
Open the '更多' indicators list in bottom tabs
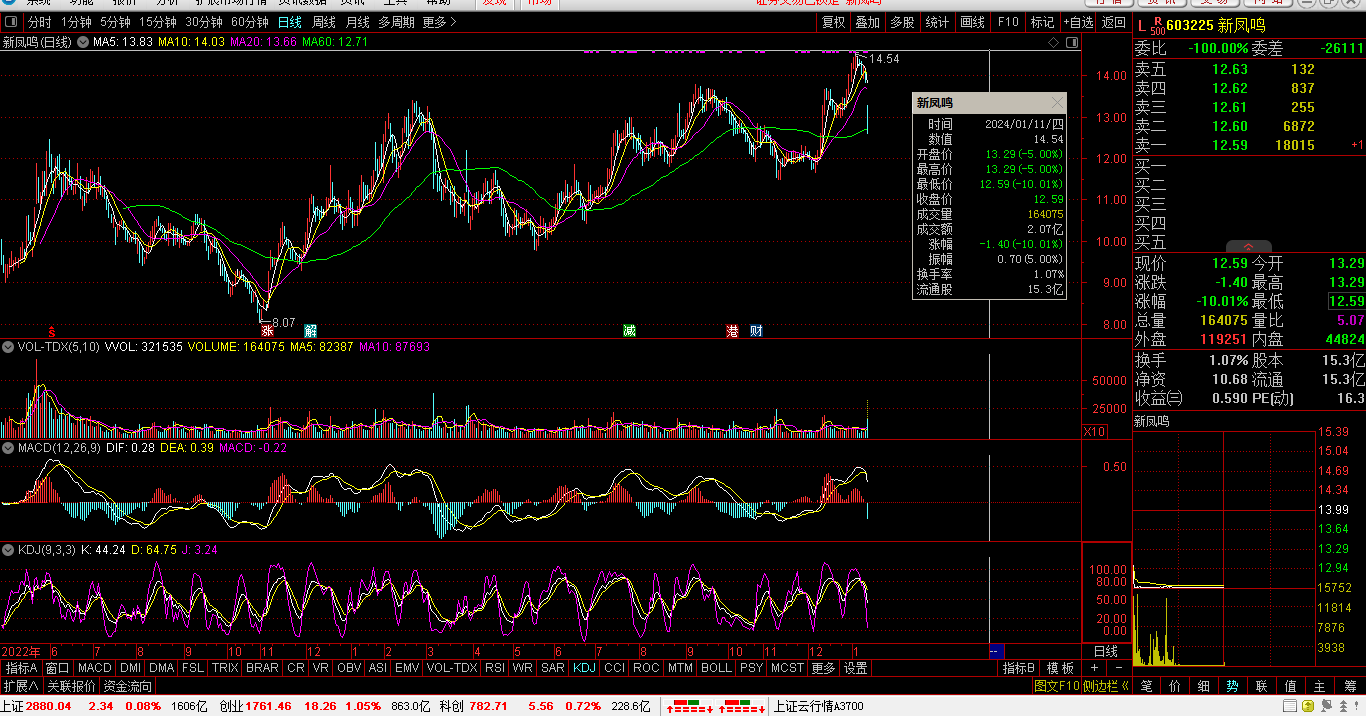coord(823,668)
